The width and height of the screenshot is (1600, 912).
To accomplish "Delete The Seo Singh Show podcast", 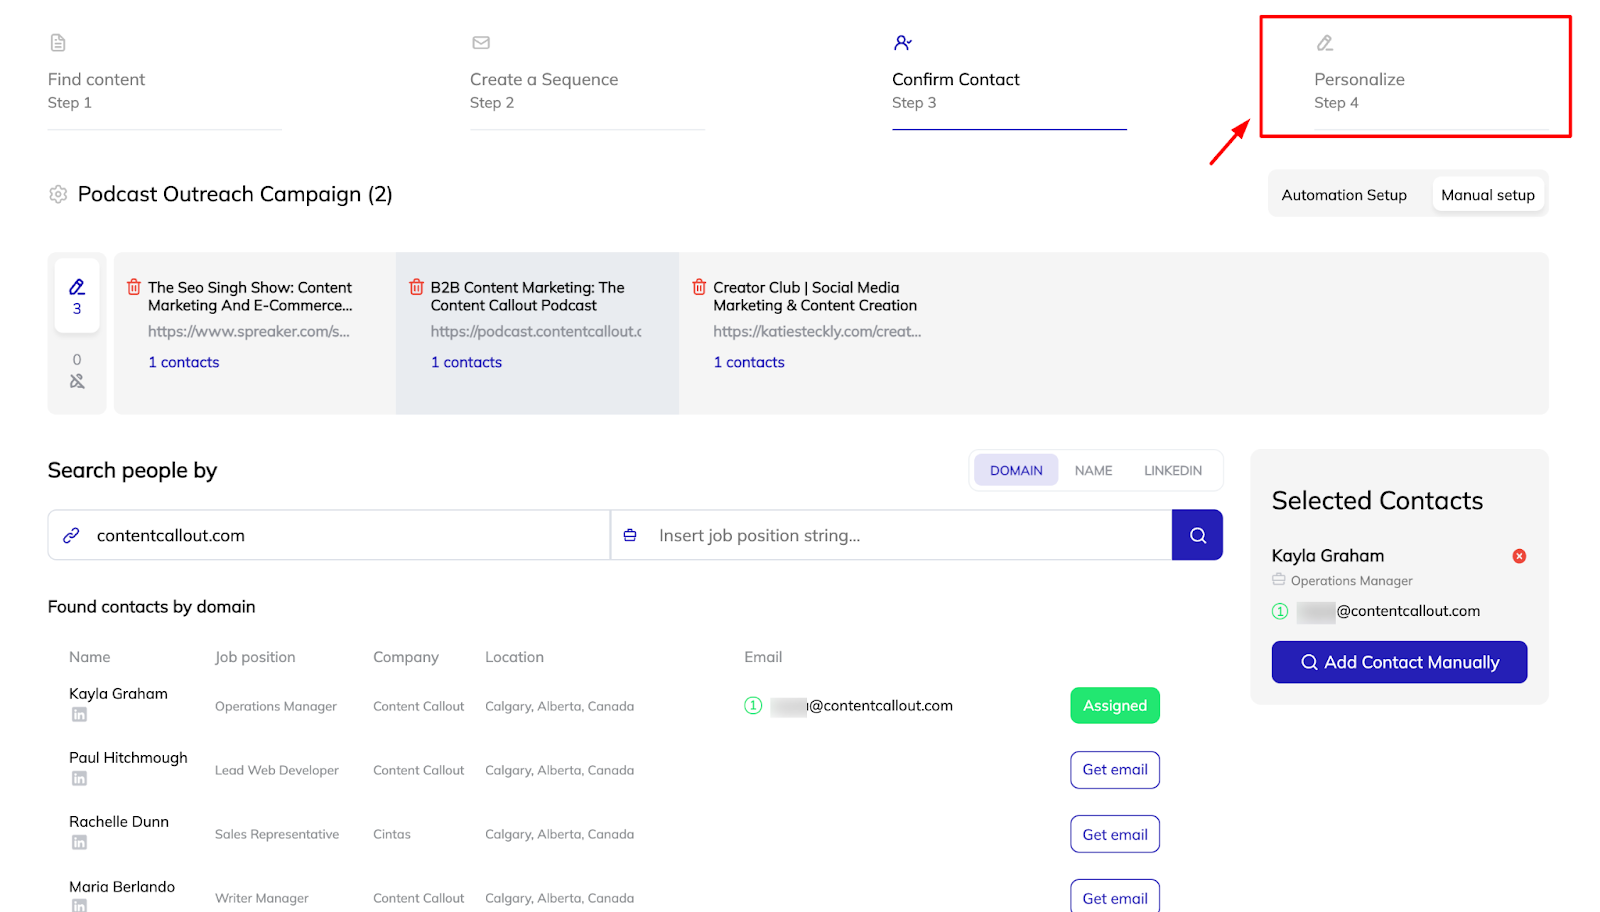I will point(134,287).
